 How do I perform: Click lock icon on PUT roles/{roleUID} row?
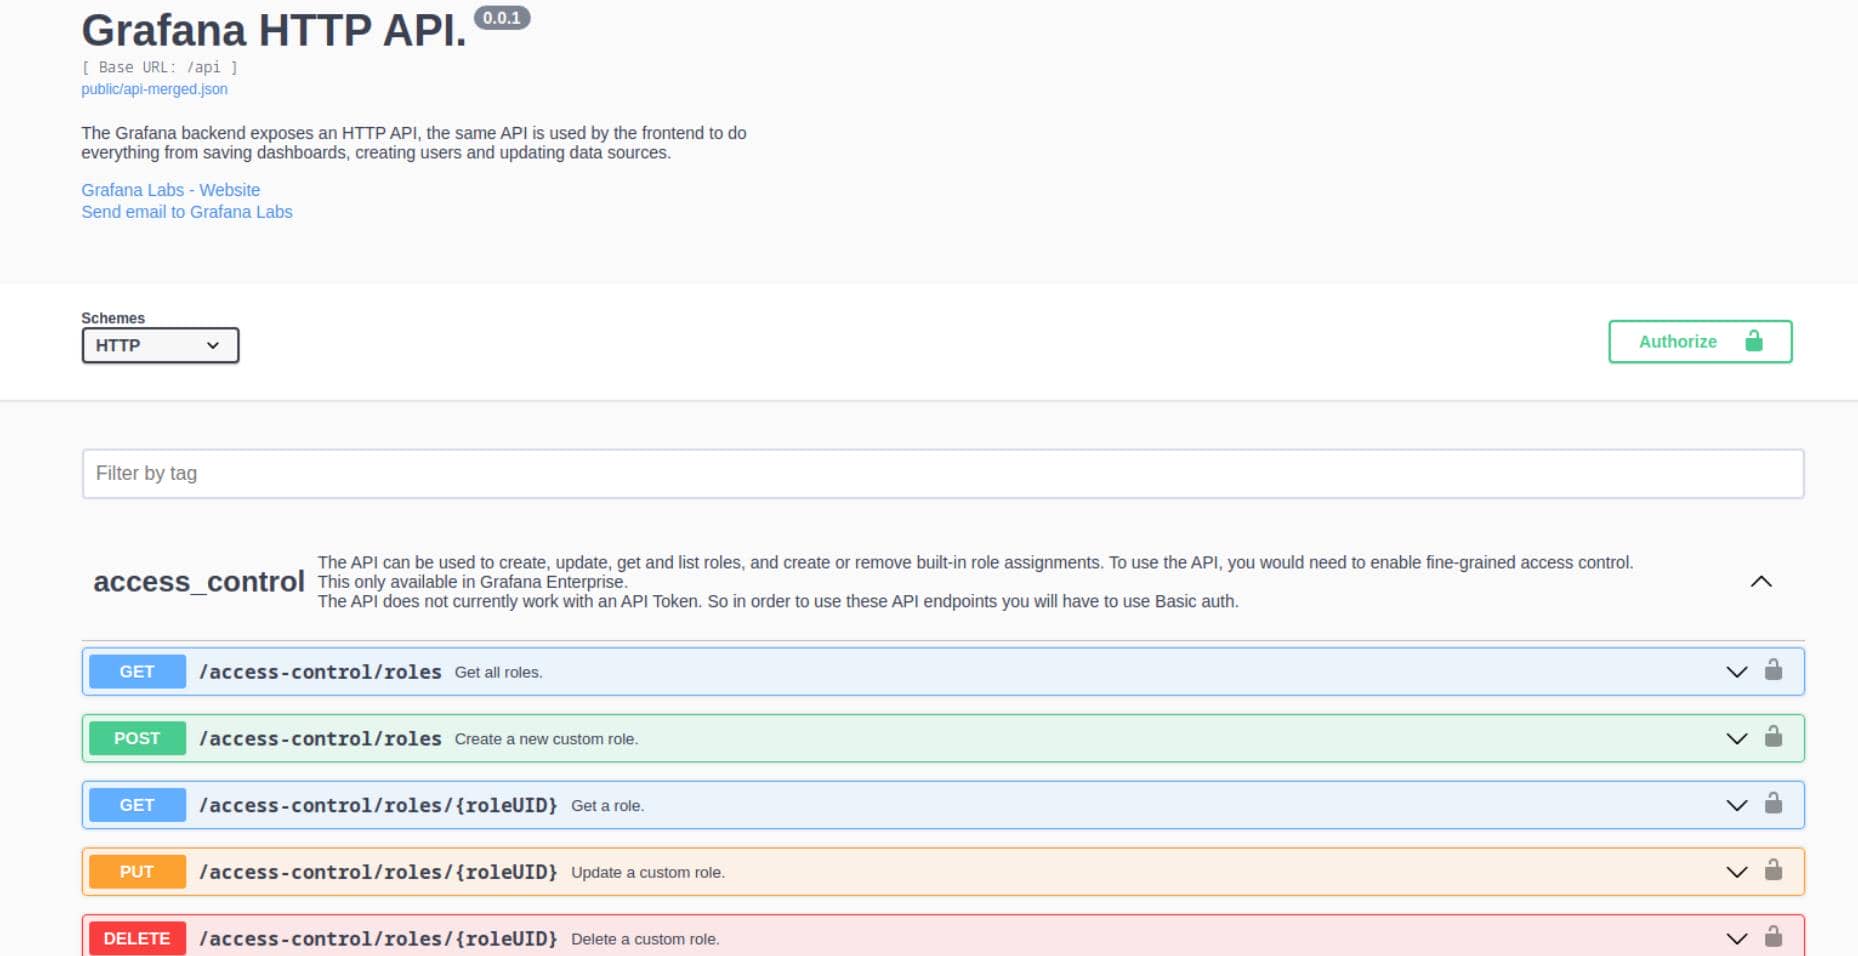click(x=1773, y=870)
